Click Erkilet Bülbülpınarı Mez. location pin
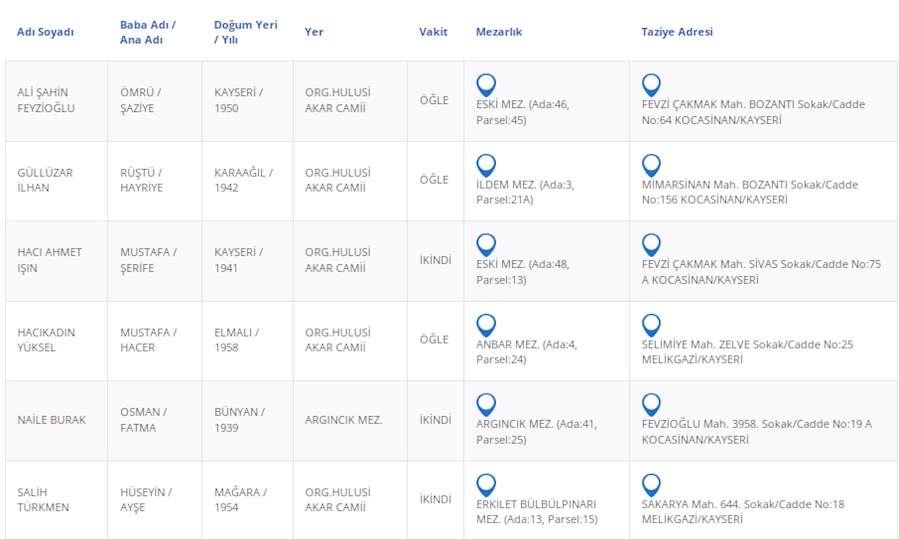Image resolution: width=899 pixels, height=539 pixels. 486,485
